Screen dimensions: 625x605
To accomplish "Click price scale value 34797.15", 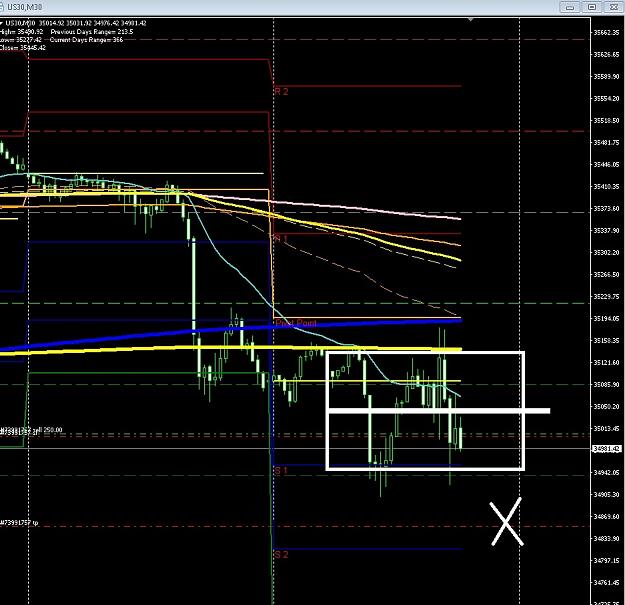I will pyautogui.click(x=607, y=561).
